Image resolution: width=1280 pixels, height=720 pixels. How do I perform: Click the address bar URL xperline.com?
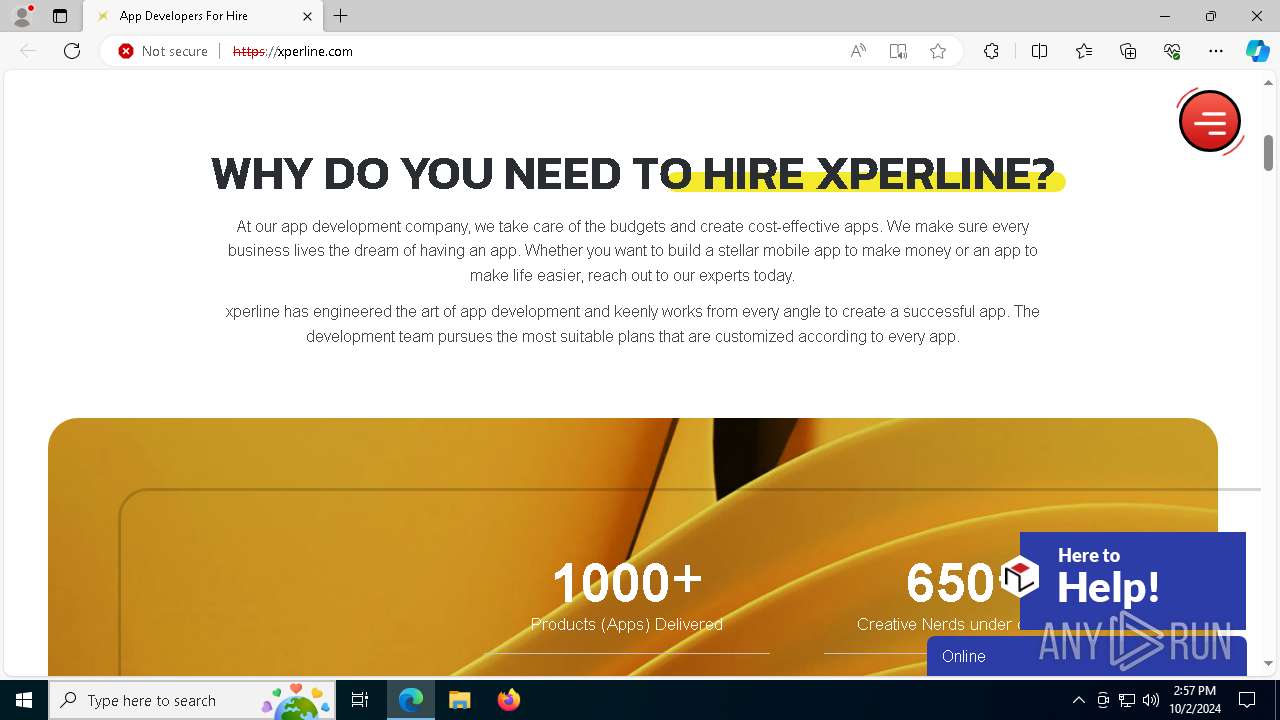click(x=293, y=51)
